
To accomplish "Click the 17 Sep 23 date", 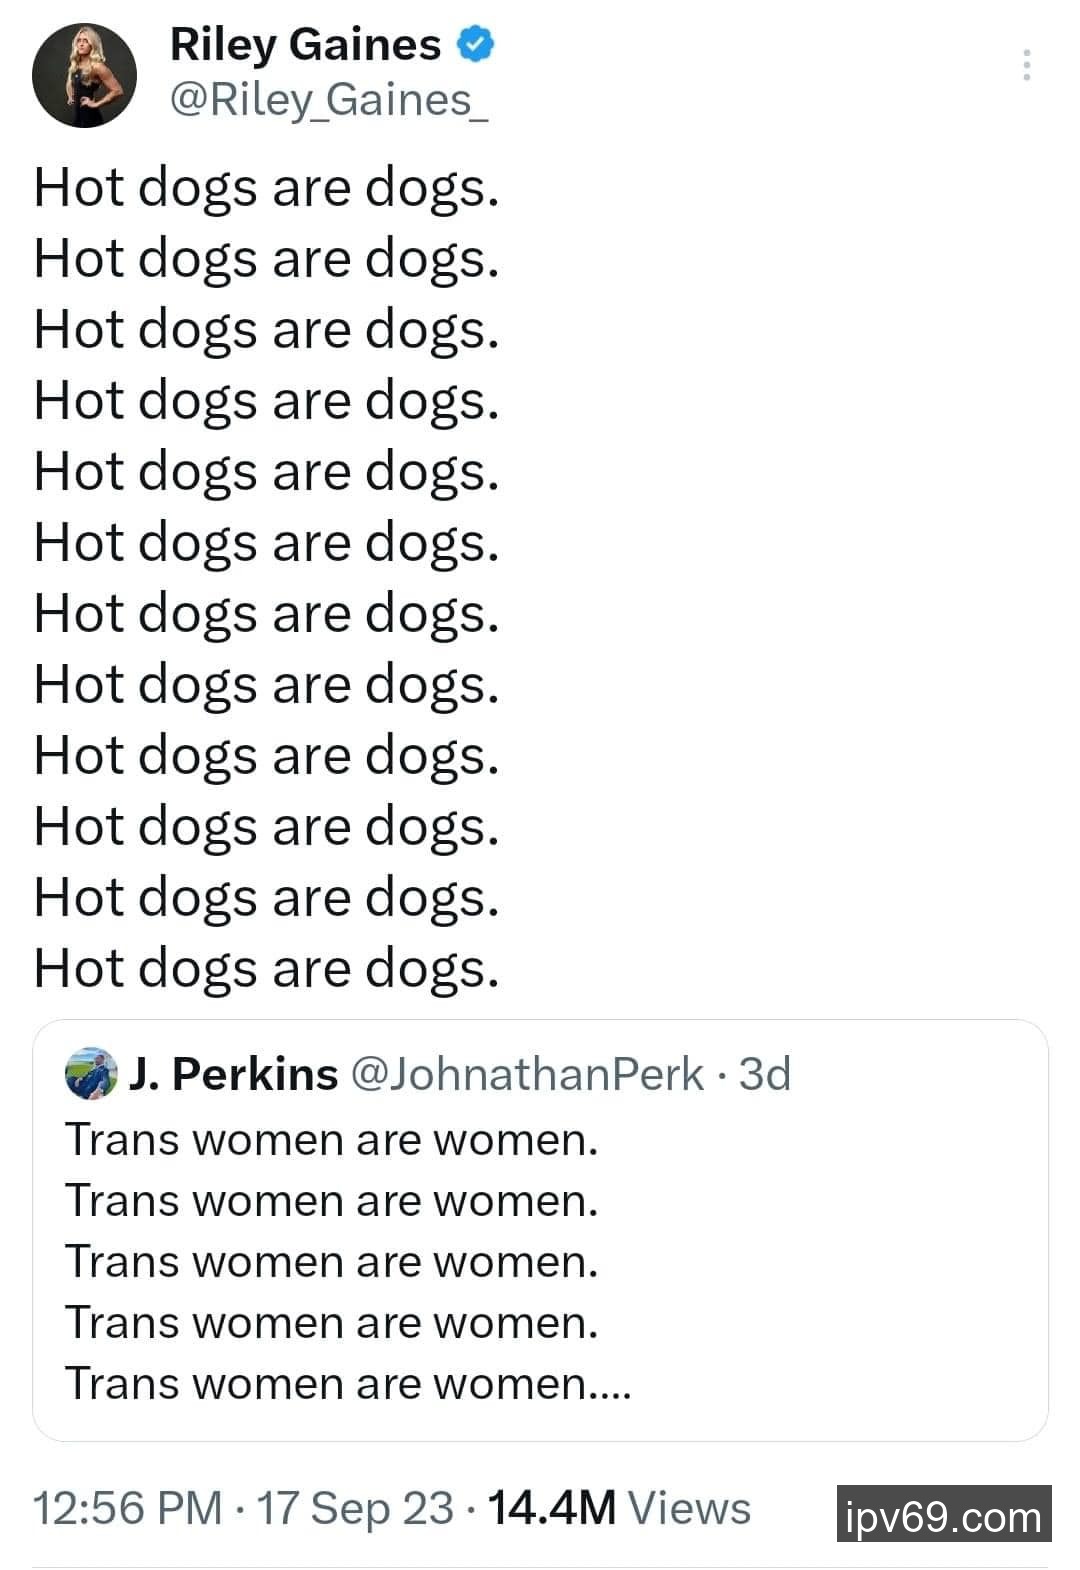I will [355, 1508].
